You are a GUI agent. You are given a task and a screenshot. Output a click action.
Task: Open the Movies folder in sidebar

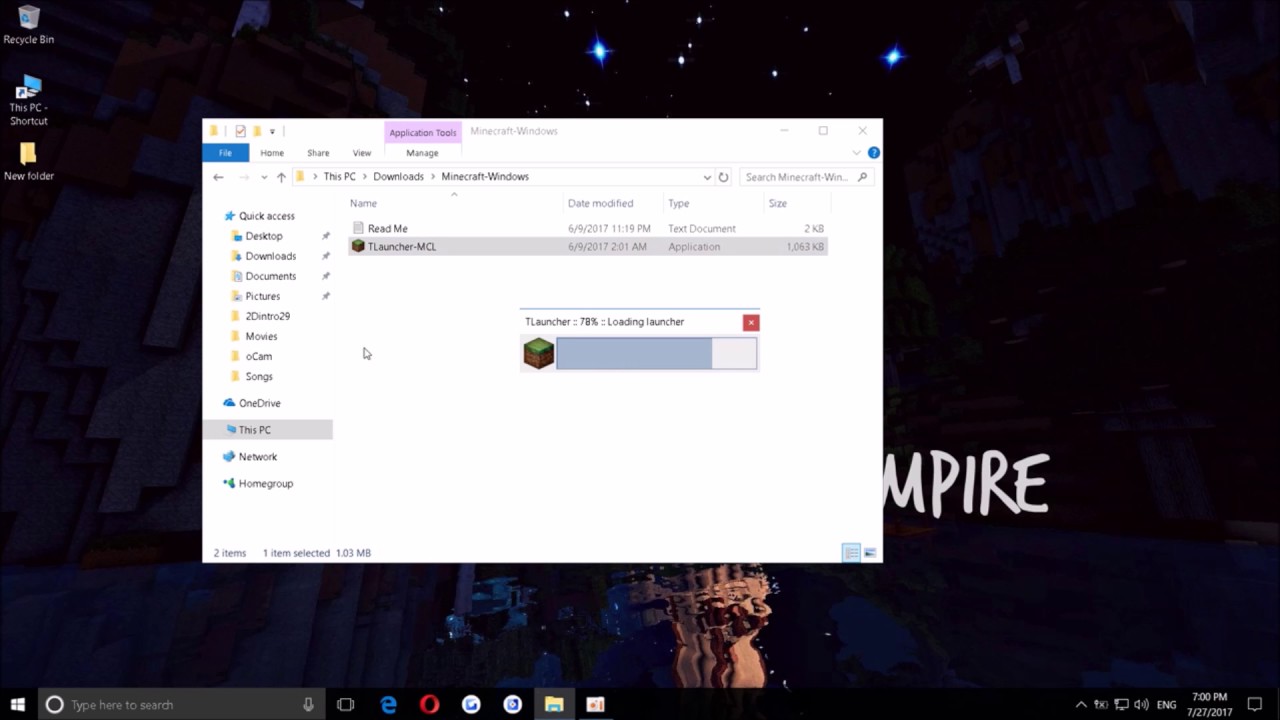pyautogui.click(x=261, y=336)
